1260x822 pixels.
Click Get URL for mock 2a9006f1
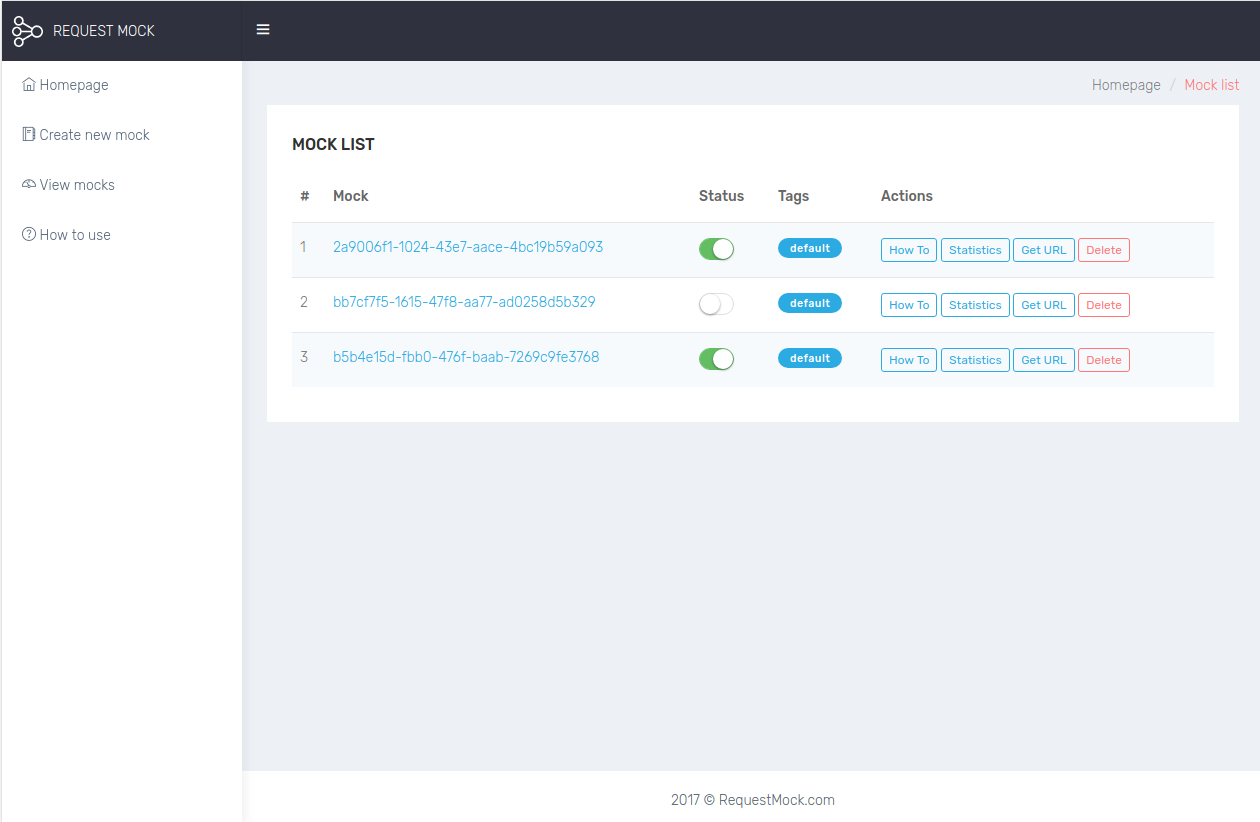1044,250
